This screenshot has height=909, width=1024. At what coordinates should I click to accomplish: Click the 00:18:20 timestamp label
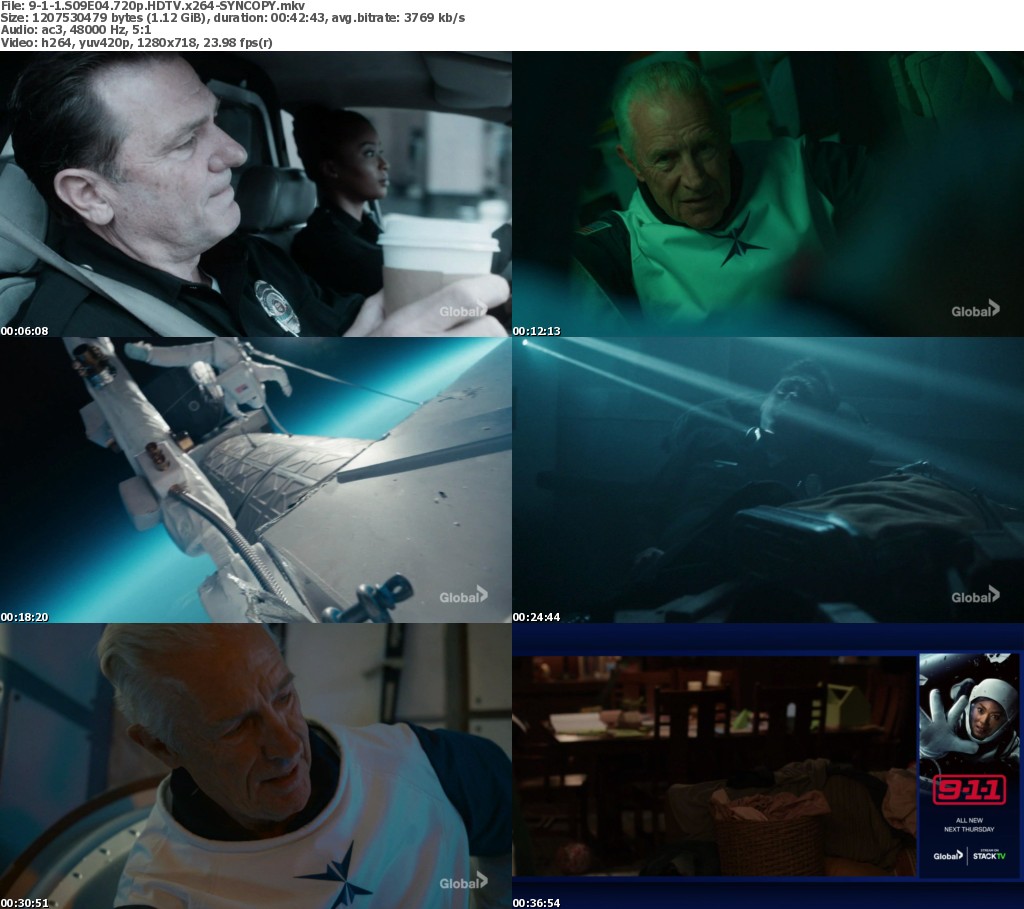click(24, 617)
